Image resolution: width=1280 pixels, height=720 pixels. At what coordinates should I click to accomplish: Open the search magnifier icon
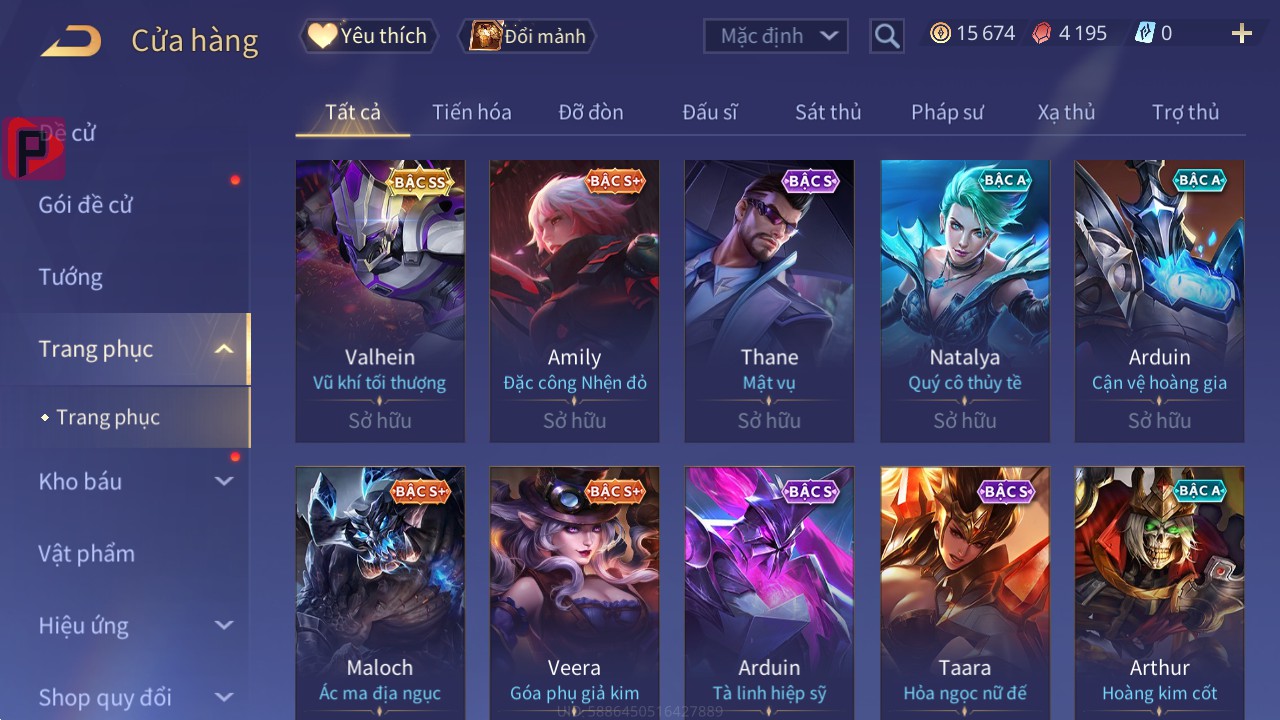pos(887,36)
